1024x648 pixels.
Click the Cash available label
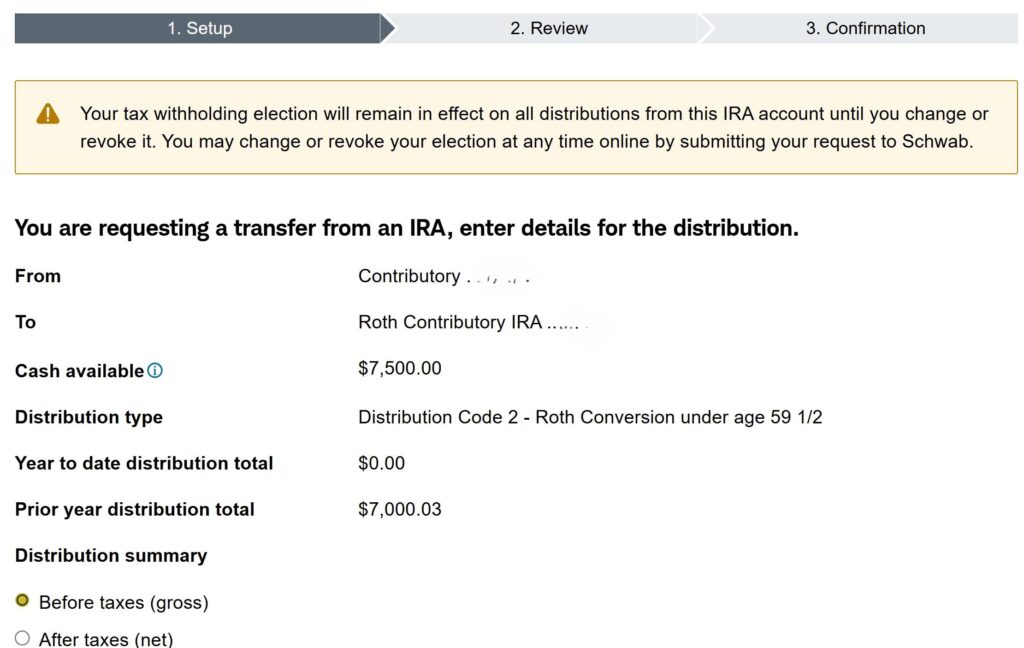tap(79, 371)
